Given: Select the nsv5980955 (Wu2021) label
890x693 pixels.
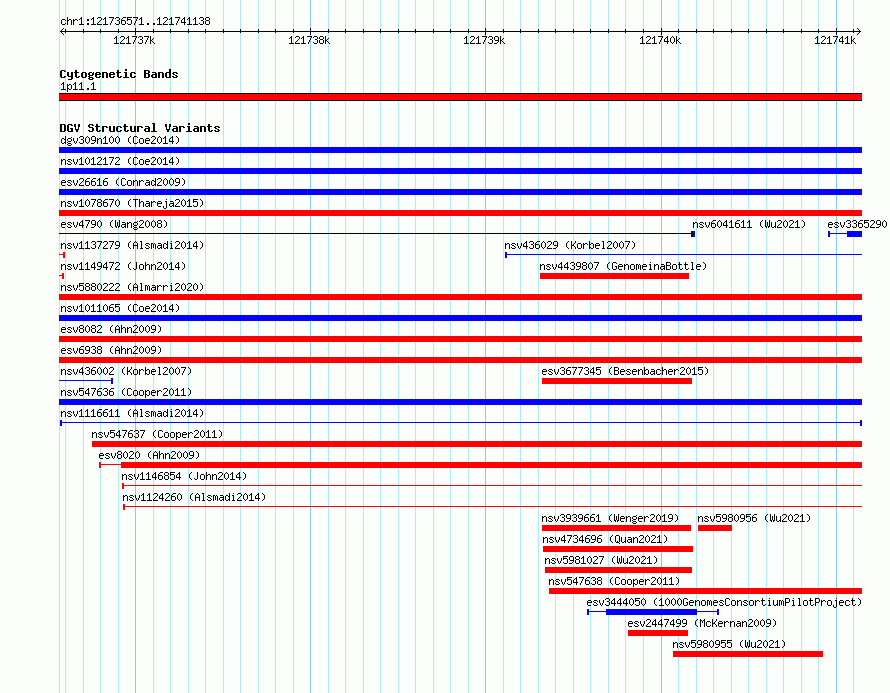Looking at the screenshot, I should [729, 644].
